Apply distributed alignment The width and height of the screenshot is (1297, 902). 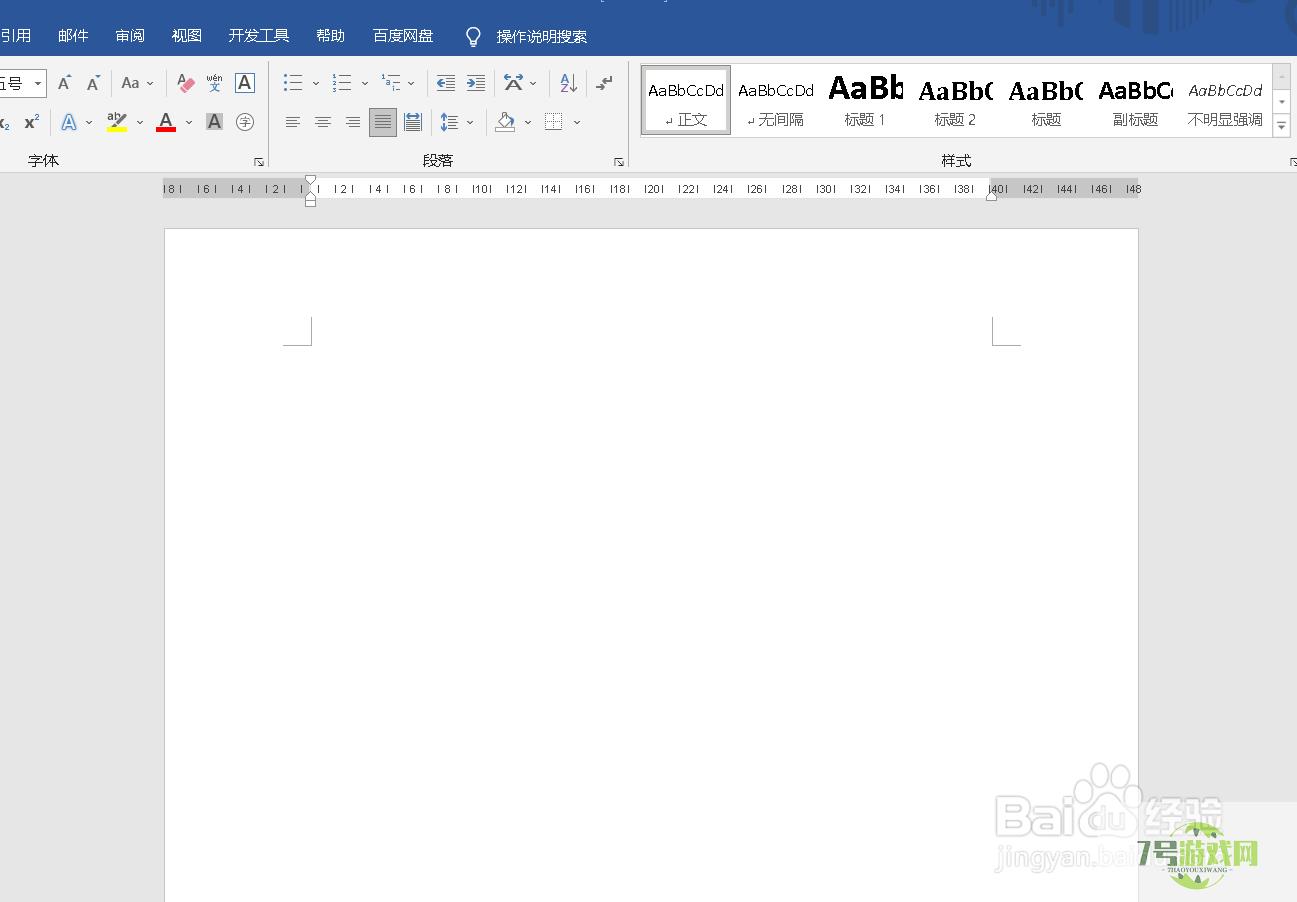(413, 122)
